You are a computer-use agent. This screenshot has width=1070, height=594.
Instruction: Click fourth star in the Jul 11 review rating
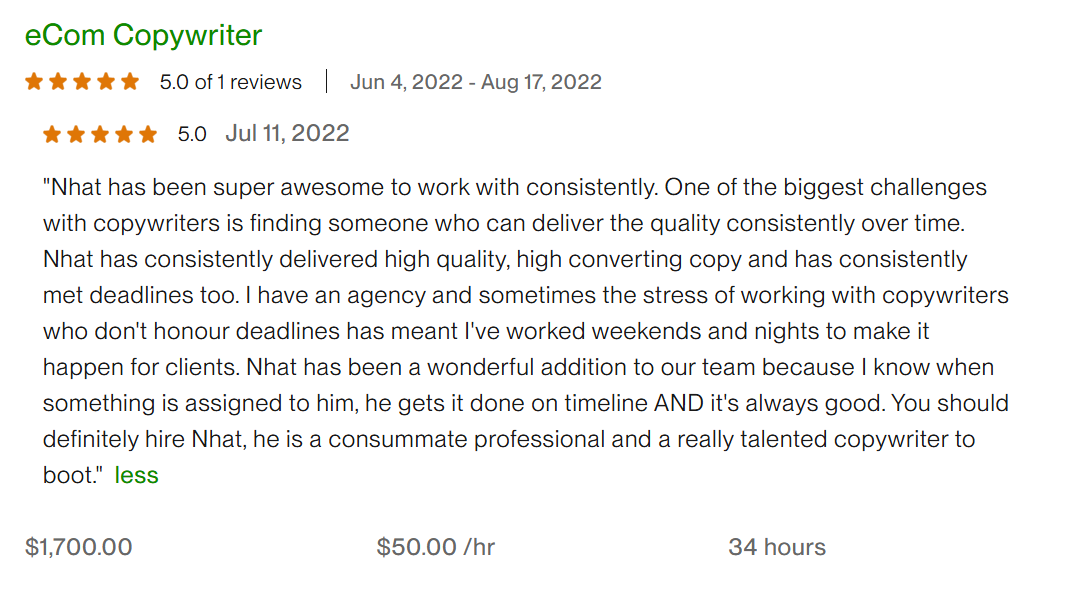pyautogui.click(x=124, y=134)
